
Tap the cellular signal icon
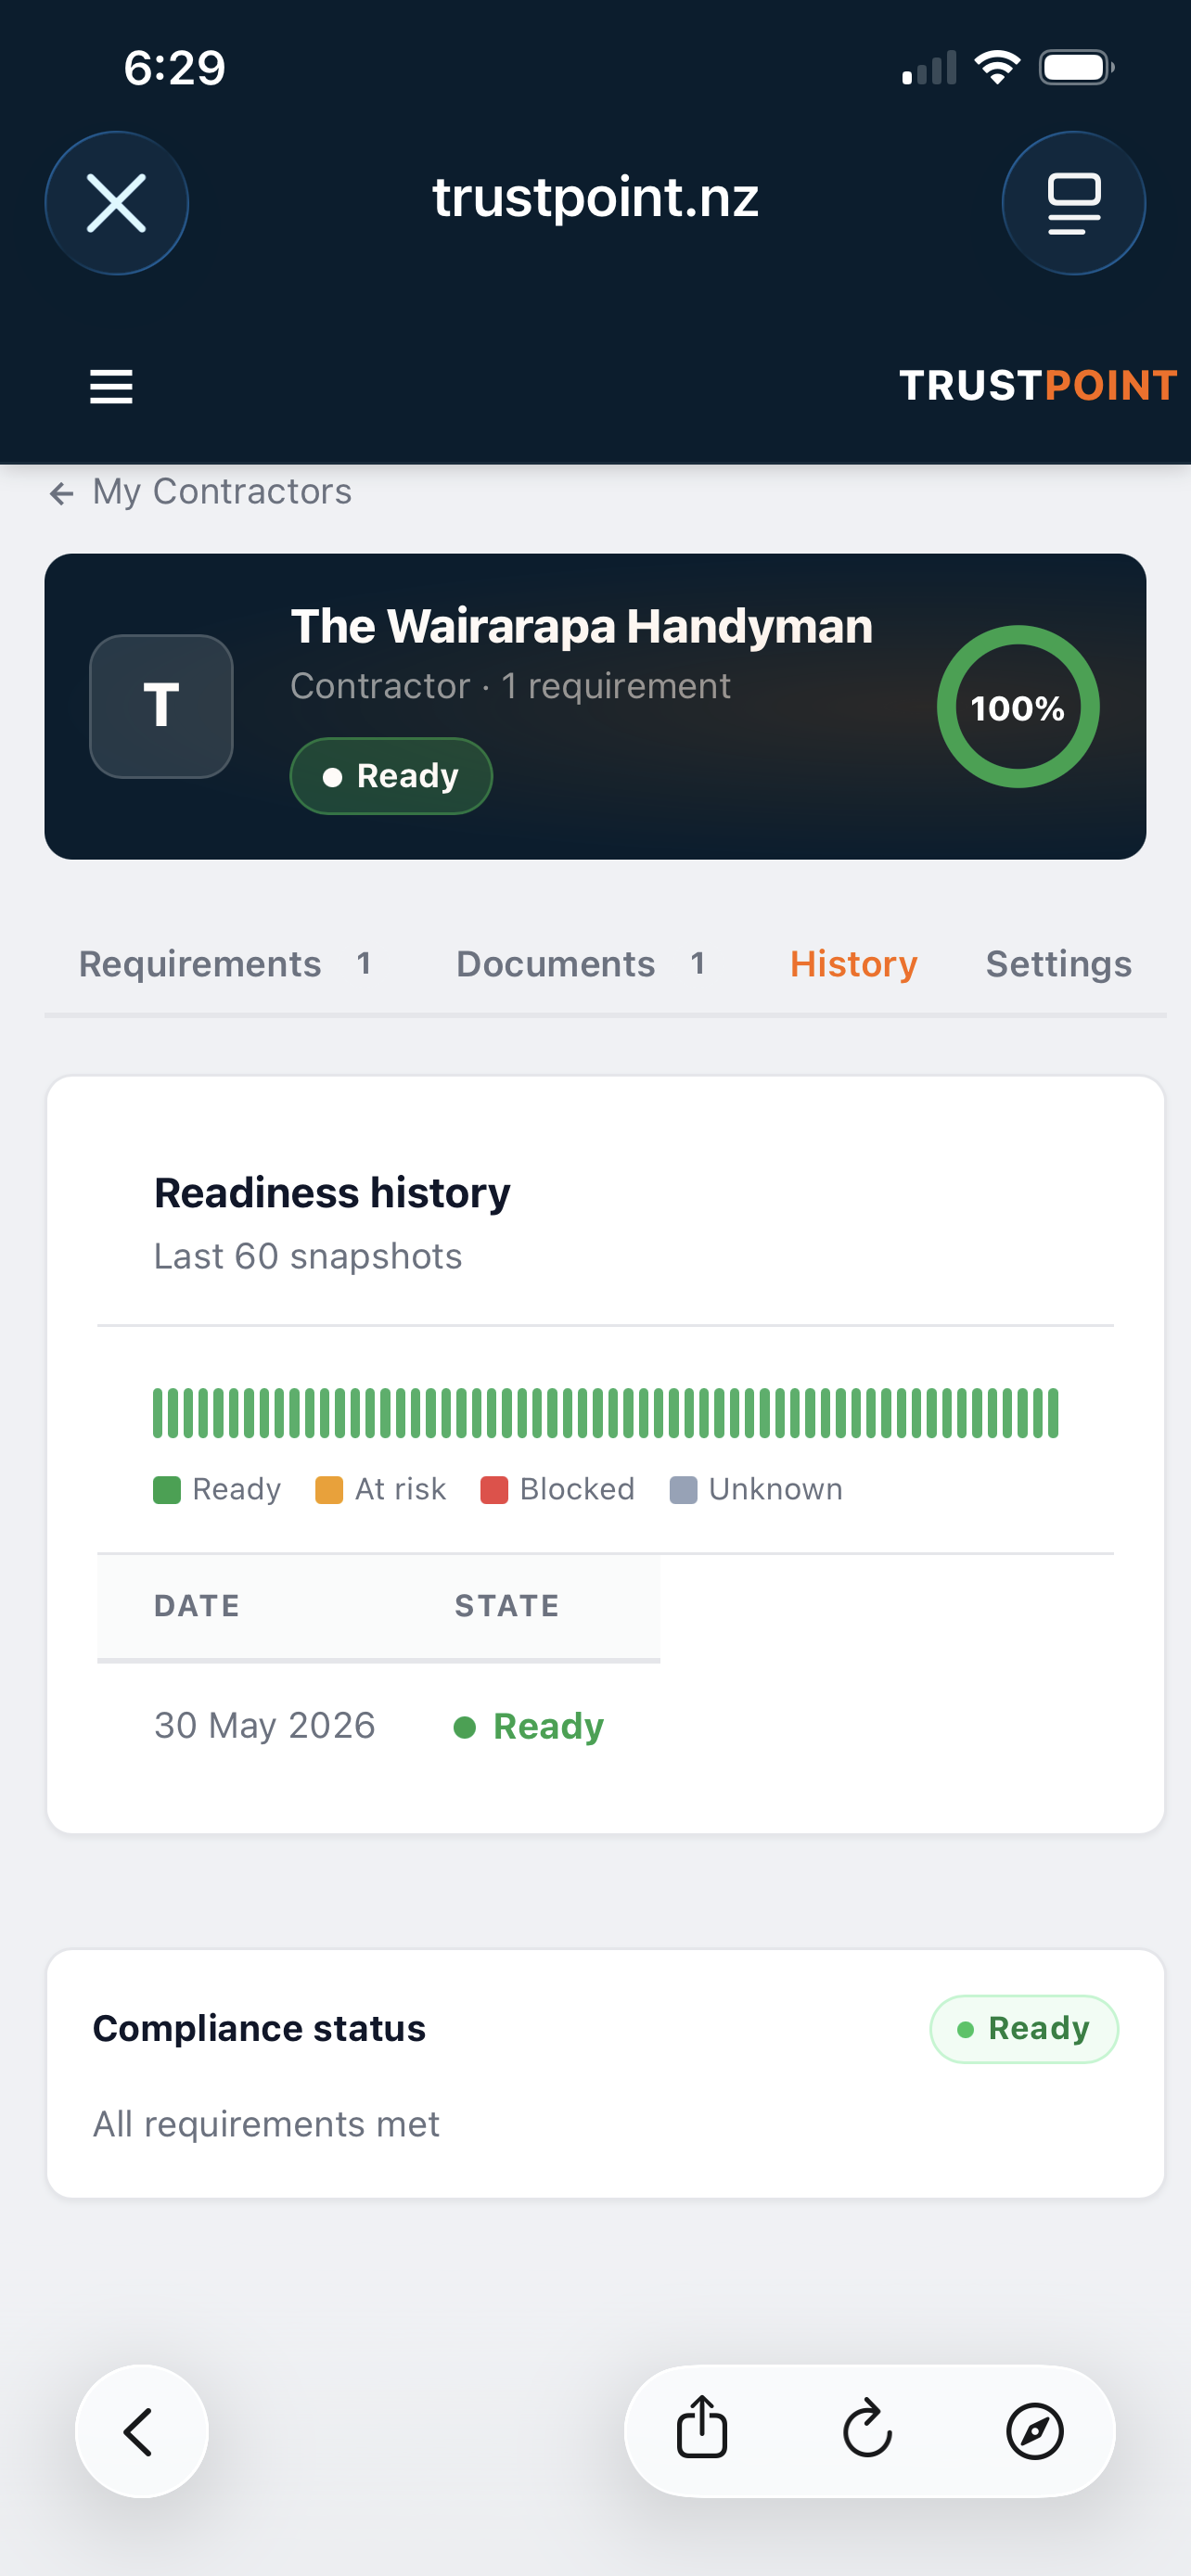point(929,68)
